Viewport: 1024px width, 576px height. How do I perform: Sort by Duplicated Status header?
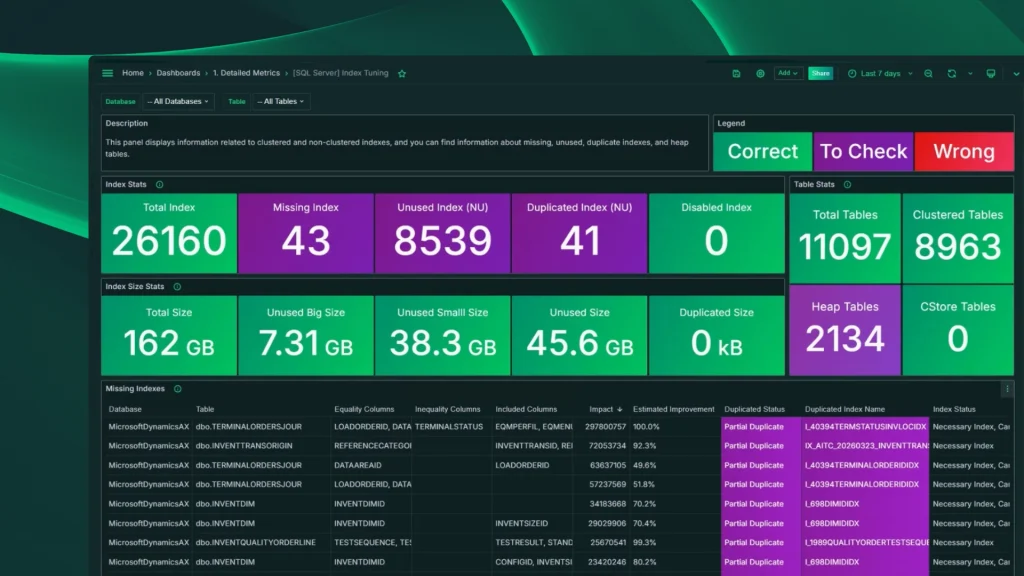point(754,409)
